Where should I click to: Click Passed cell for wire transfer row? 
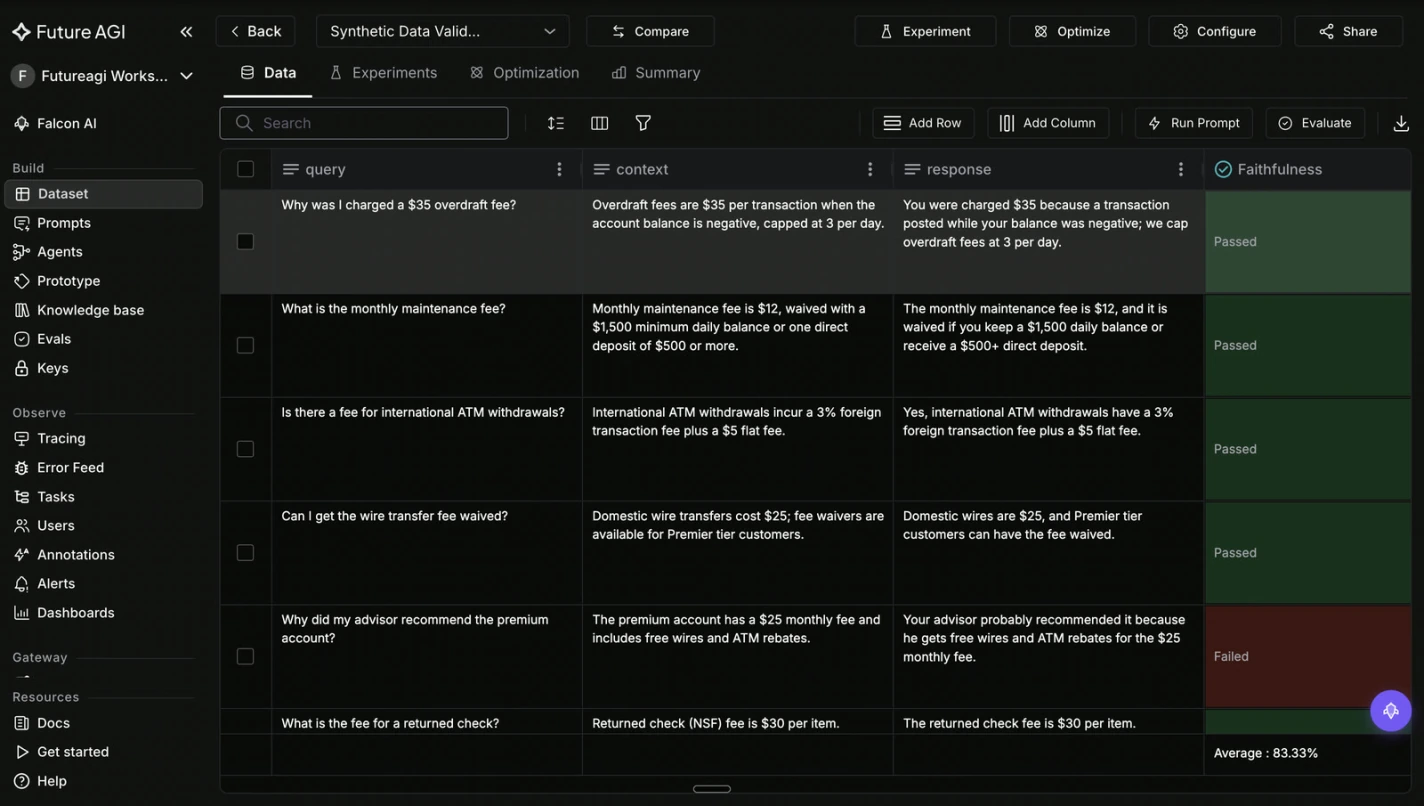click(1308, 553)
